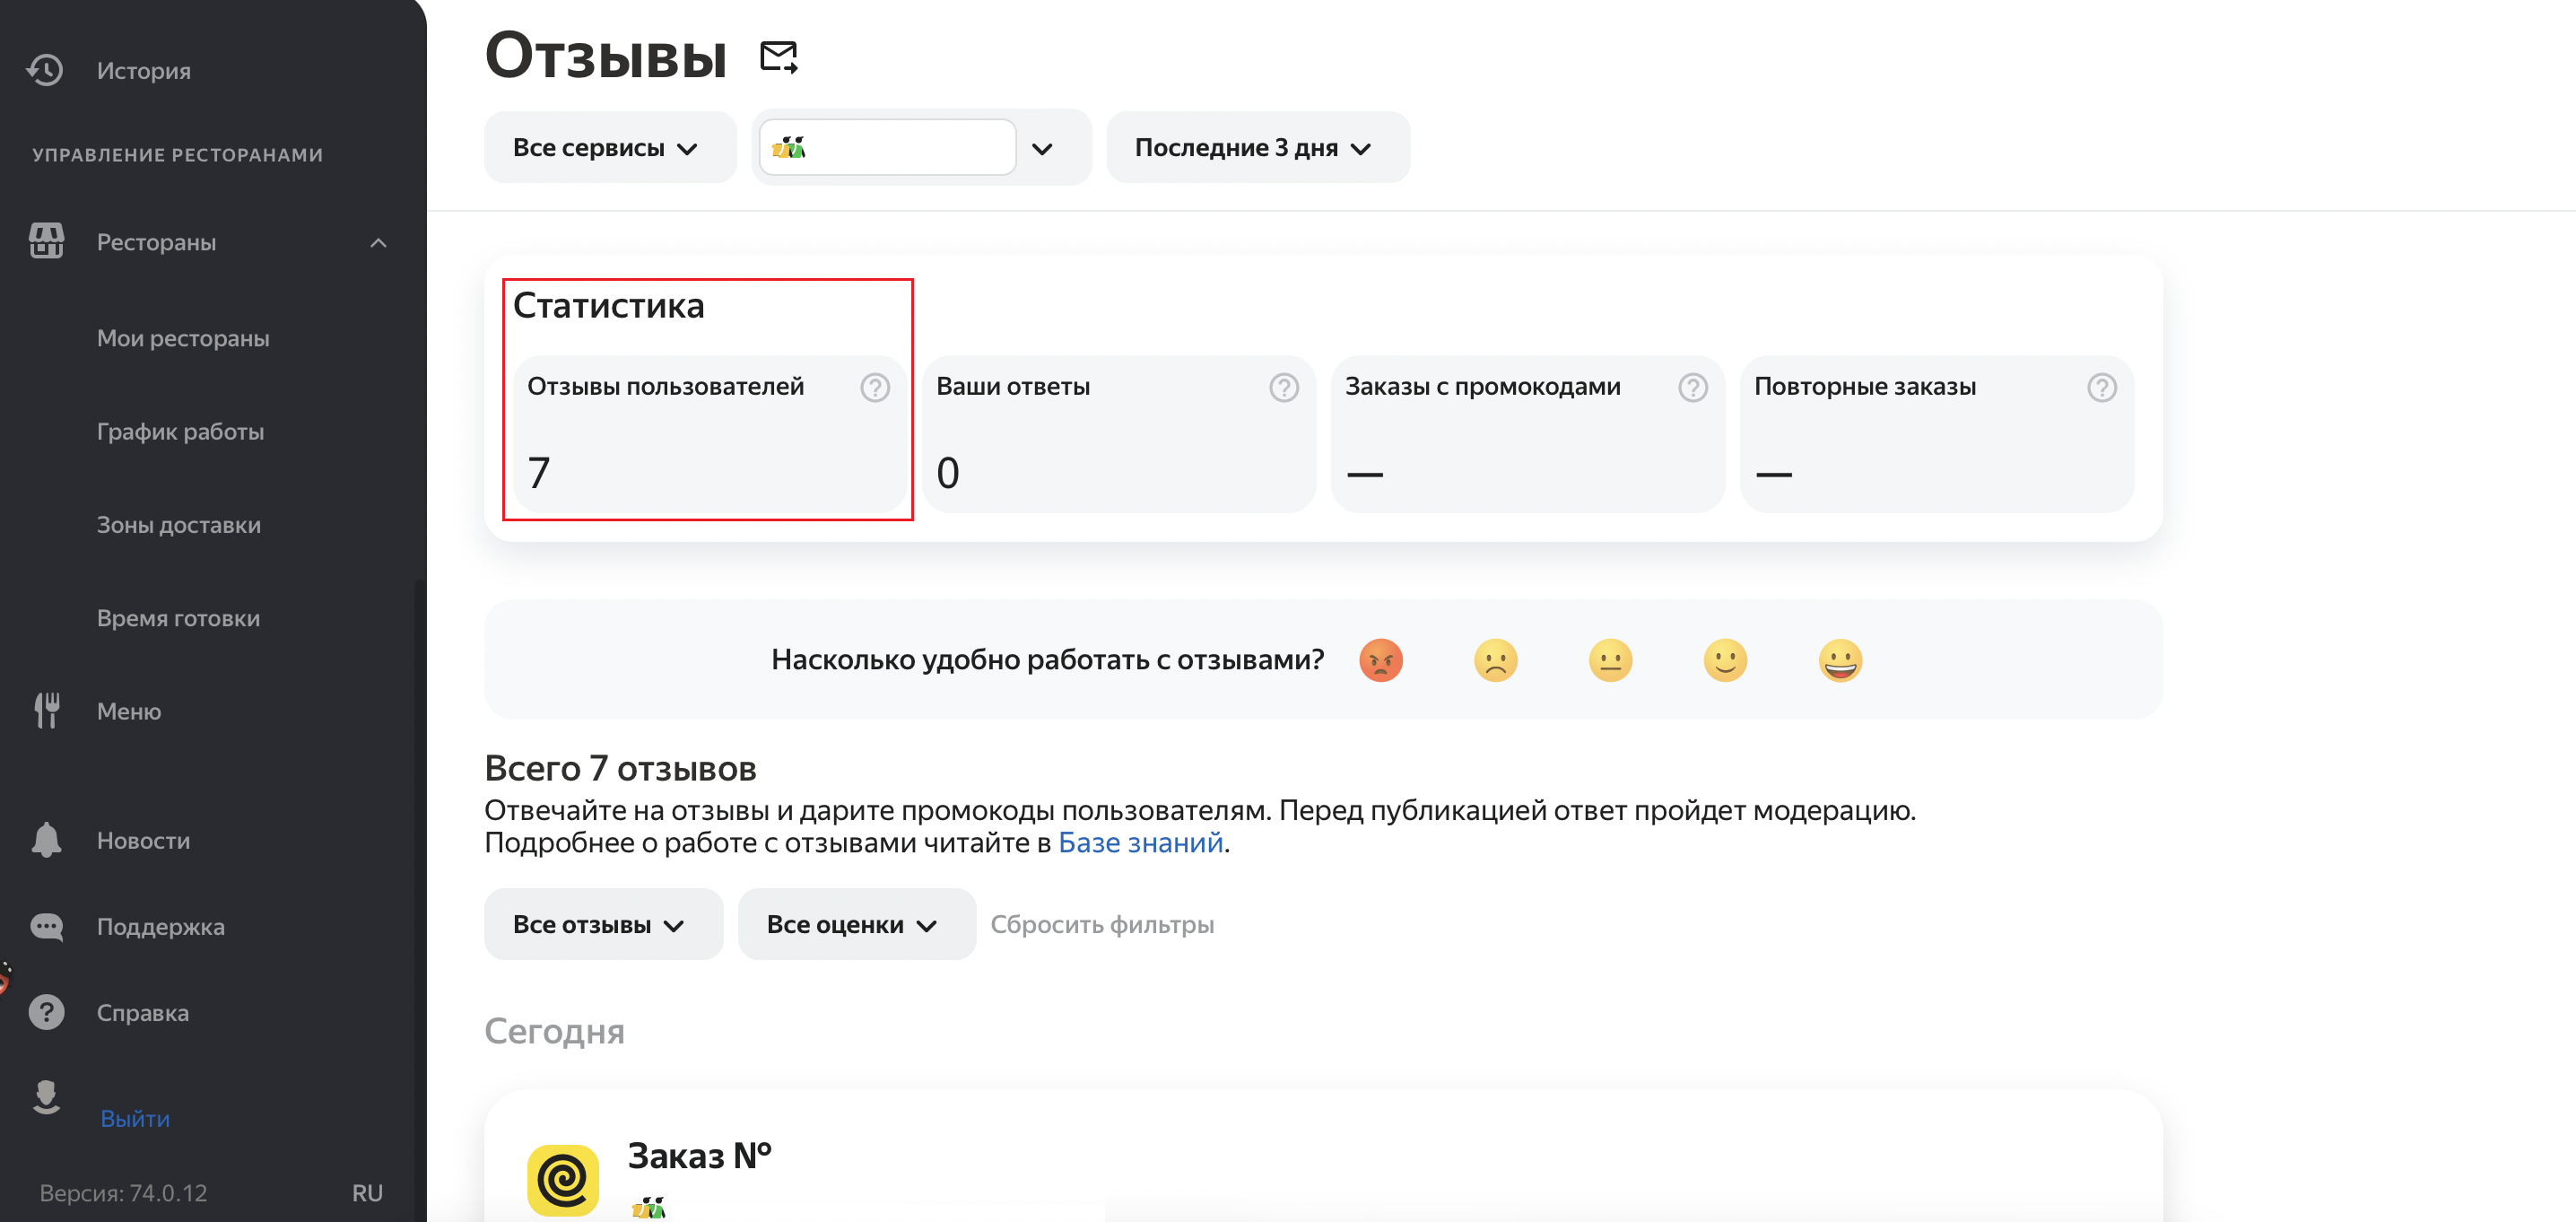Click the Заказы с промокодами card
The width and height of the screenshot is (2576, 1222).
click(x=1527, y=434)
